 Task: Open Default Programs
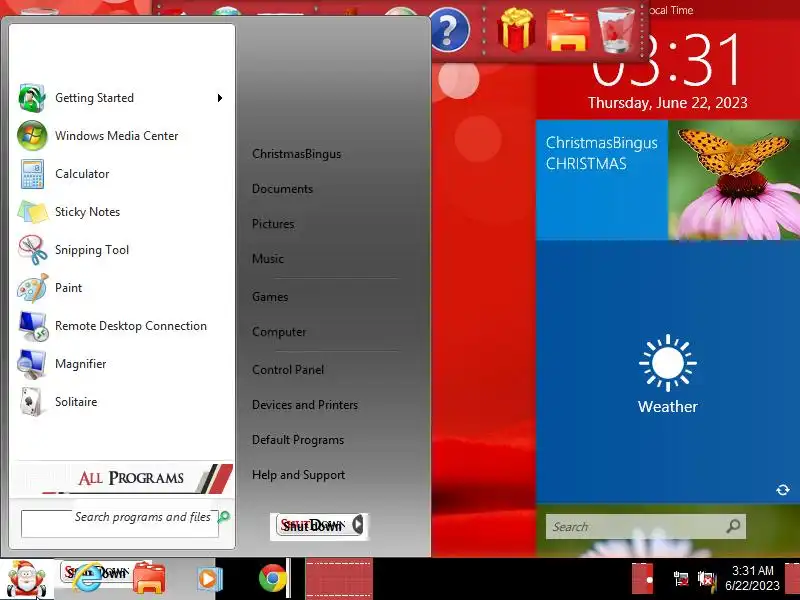298,440
